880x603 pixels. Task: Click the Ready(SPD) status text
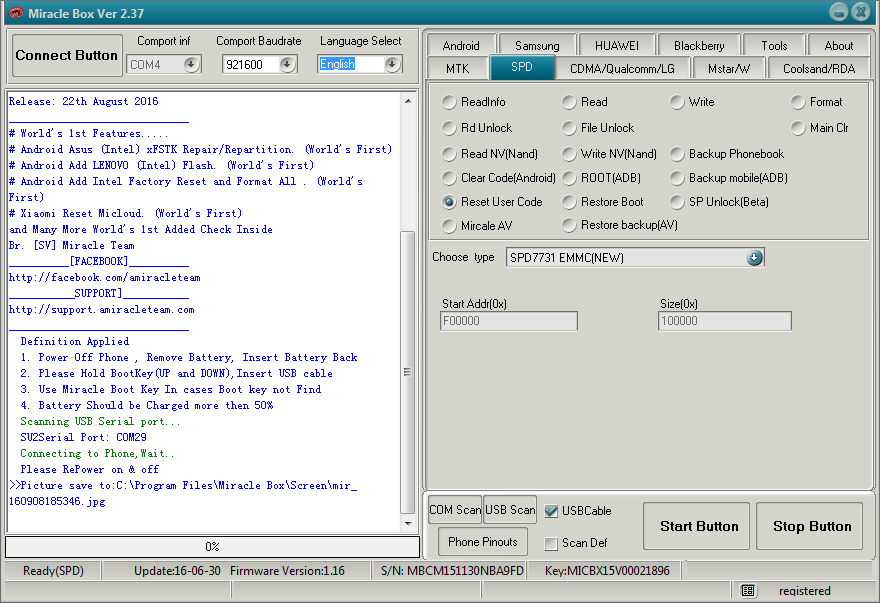coord(53,571)
